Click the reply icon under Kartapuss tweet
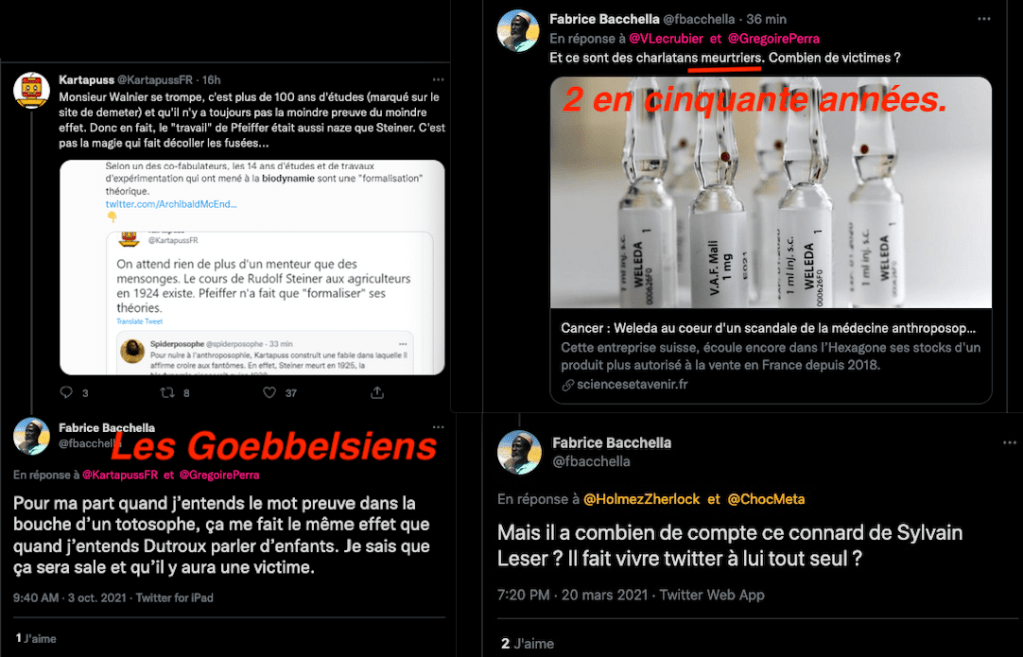This screenshot has width=1023, height=657. click(67, 392)
